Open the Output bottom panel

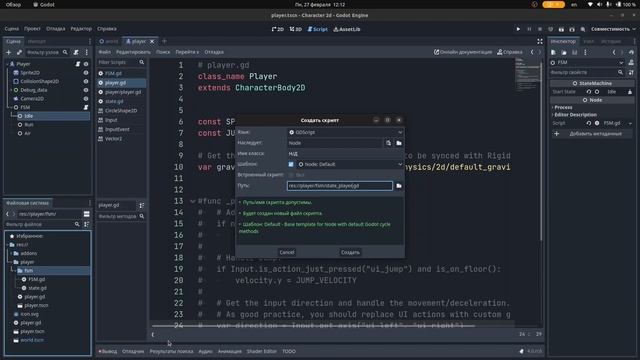(108, 351)
